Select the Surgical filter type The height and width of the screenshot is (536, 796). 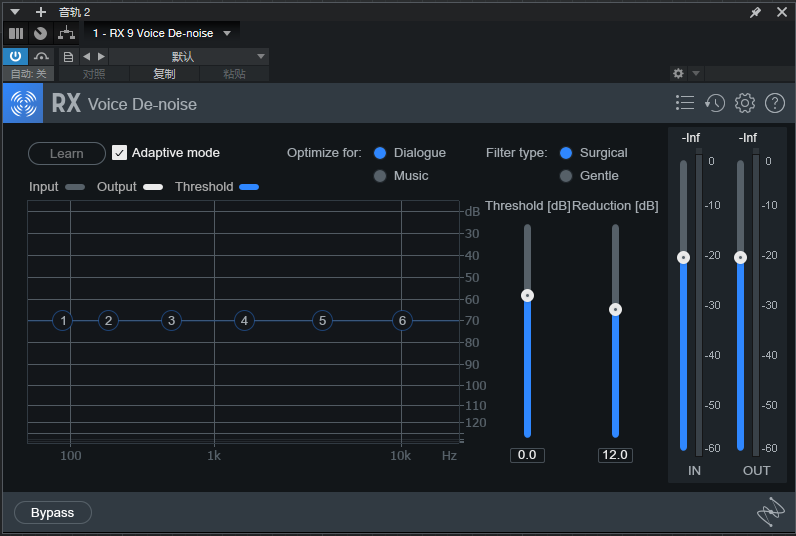(566, 153)
